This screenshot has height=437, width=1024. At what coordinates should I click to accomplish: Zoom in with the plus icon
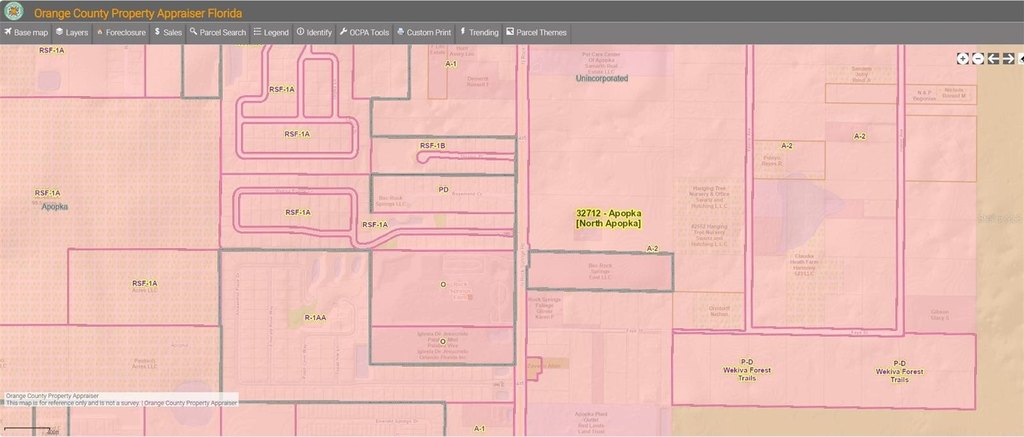pyautogui.click(x=963, y=59)
